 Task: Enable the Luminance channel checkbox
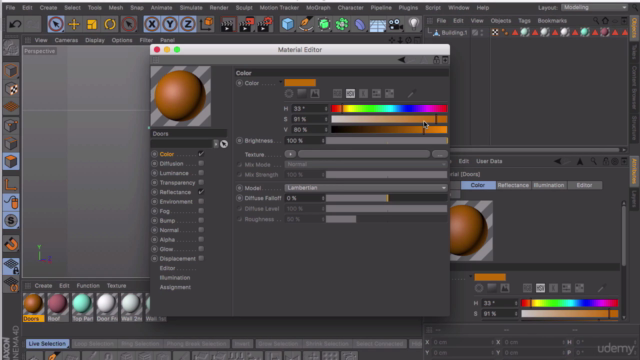point(201,173)
